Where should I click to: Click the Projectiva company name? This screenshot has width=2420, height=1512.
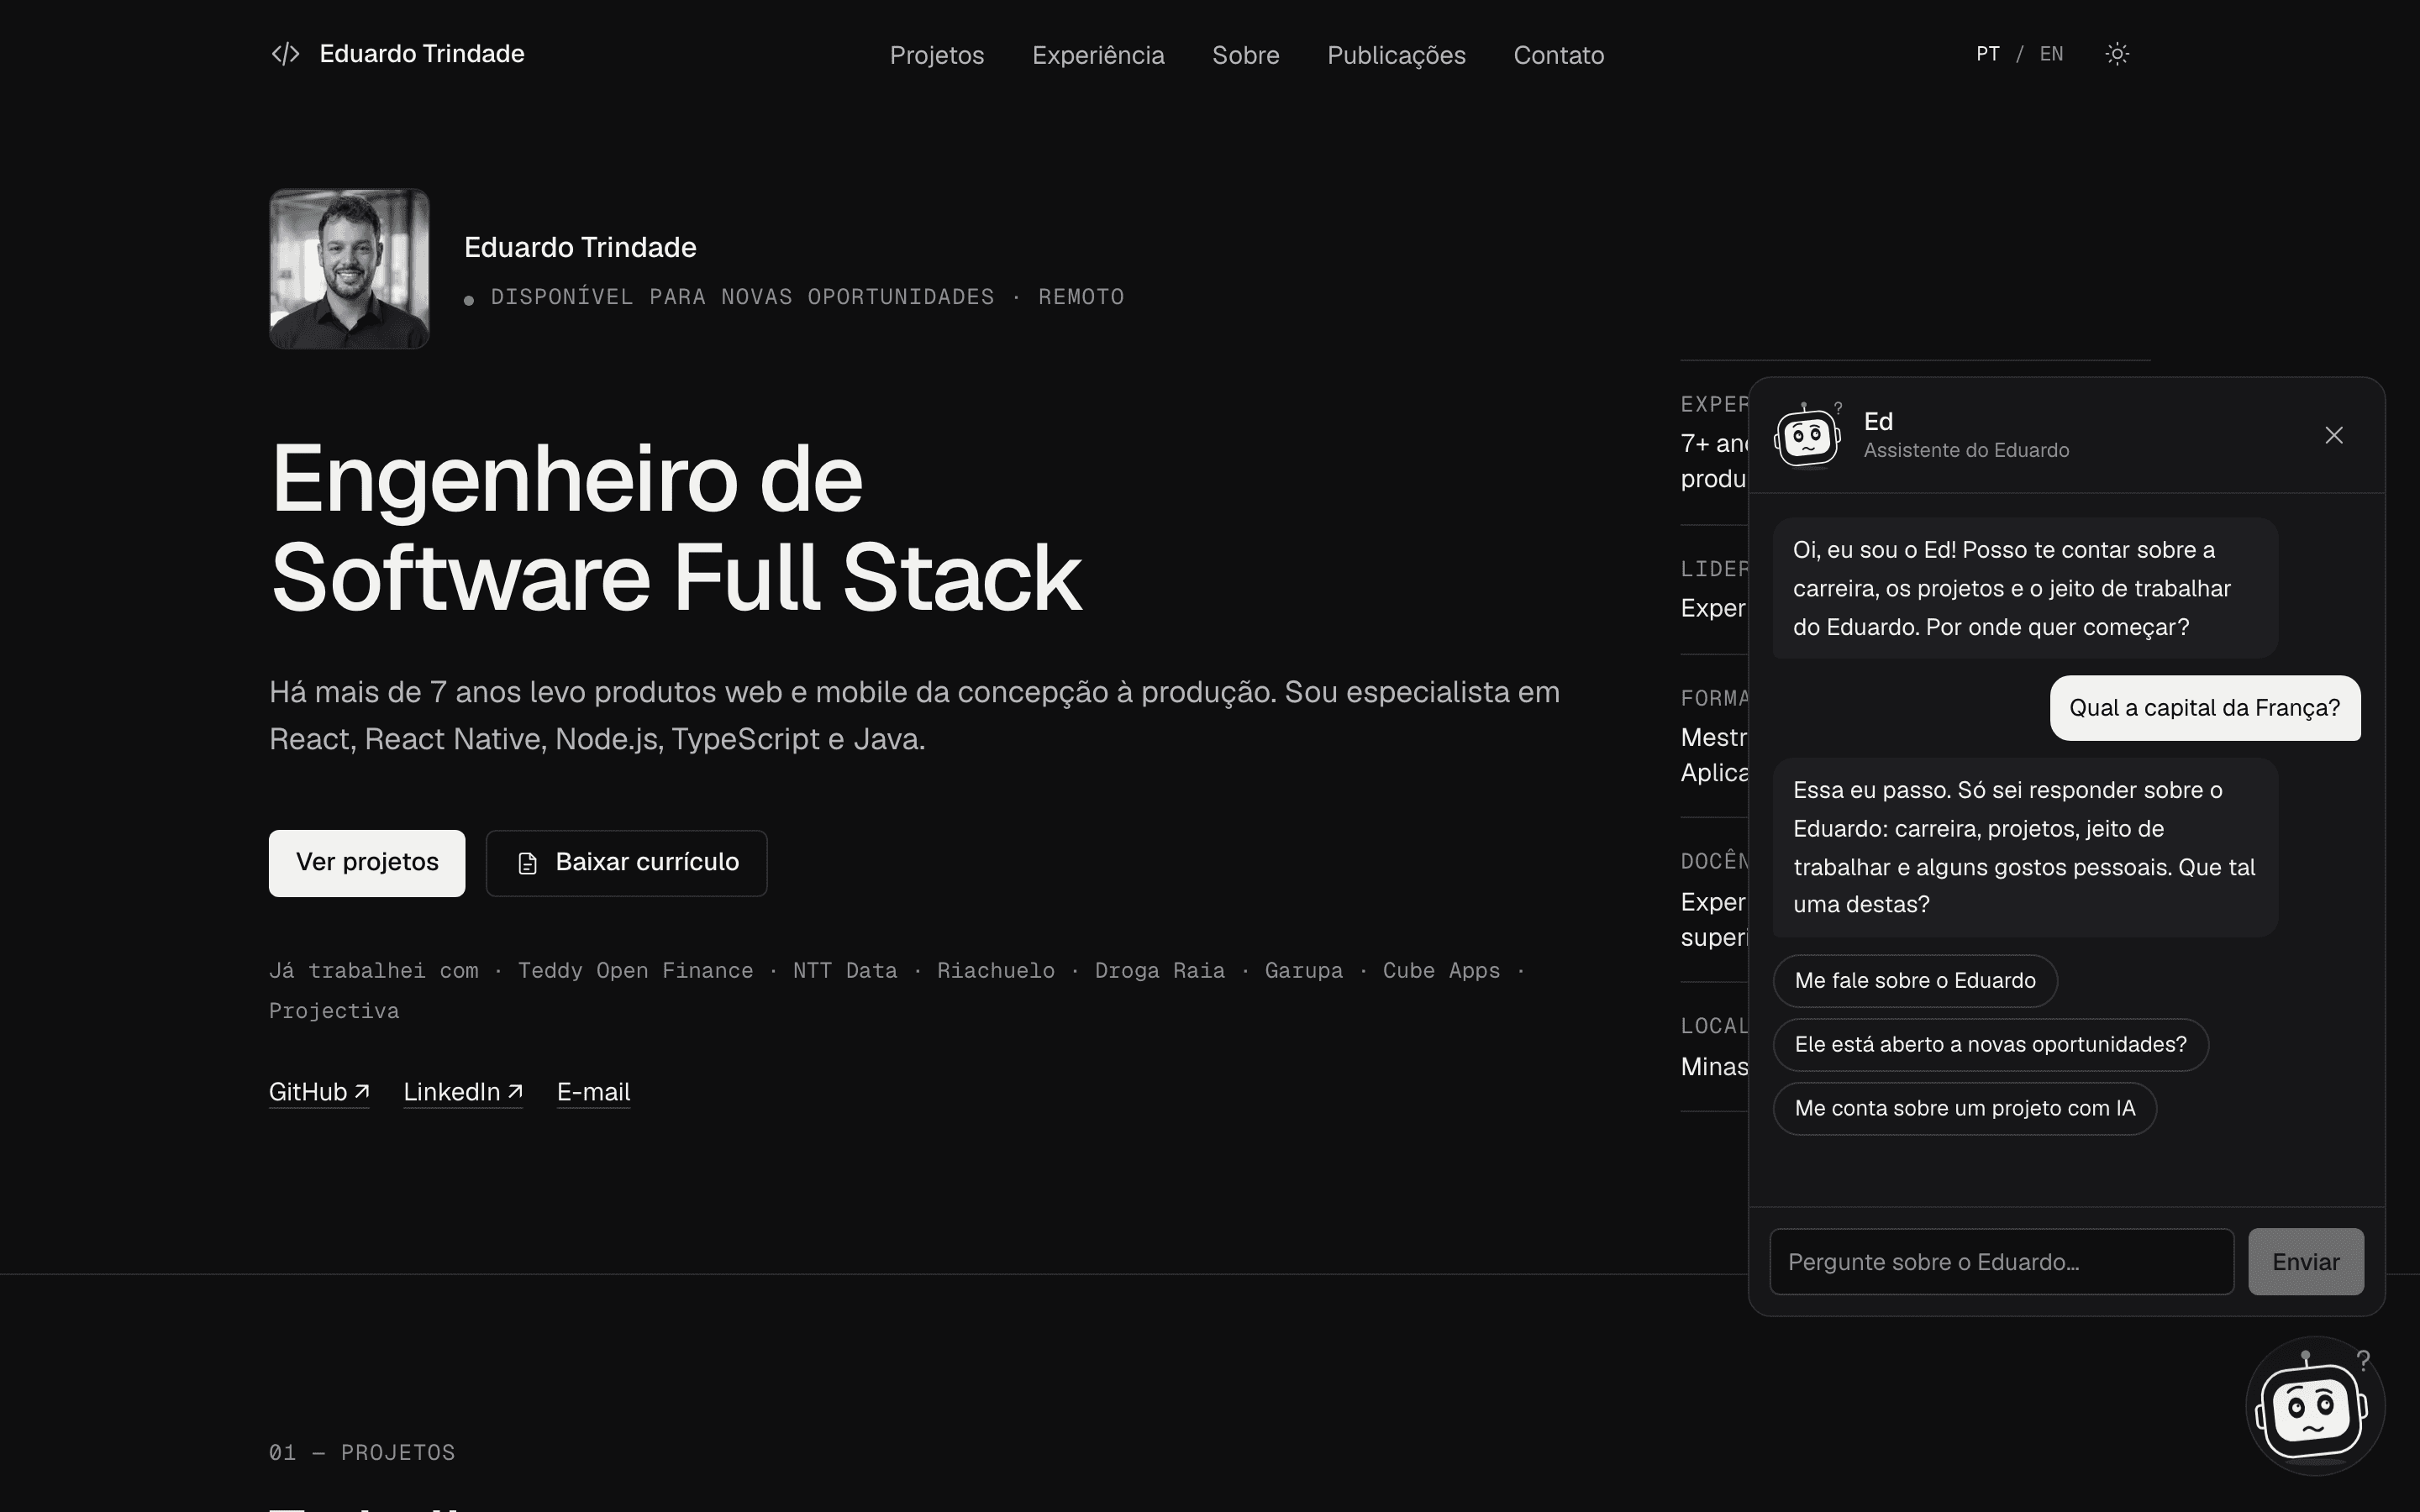pyautogui.click(x=334, y=1011)
